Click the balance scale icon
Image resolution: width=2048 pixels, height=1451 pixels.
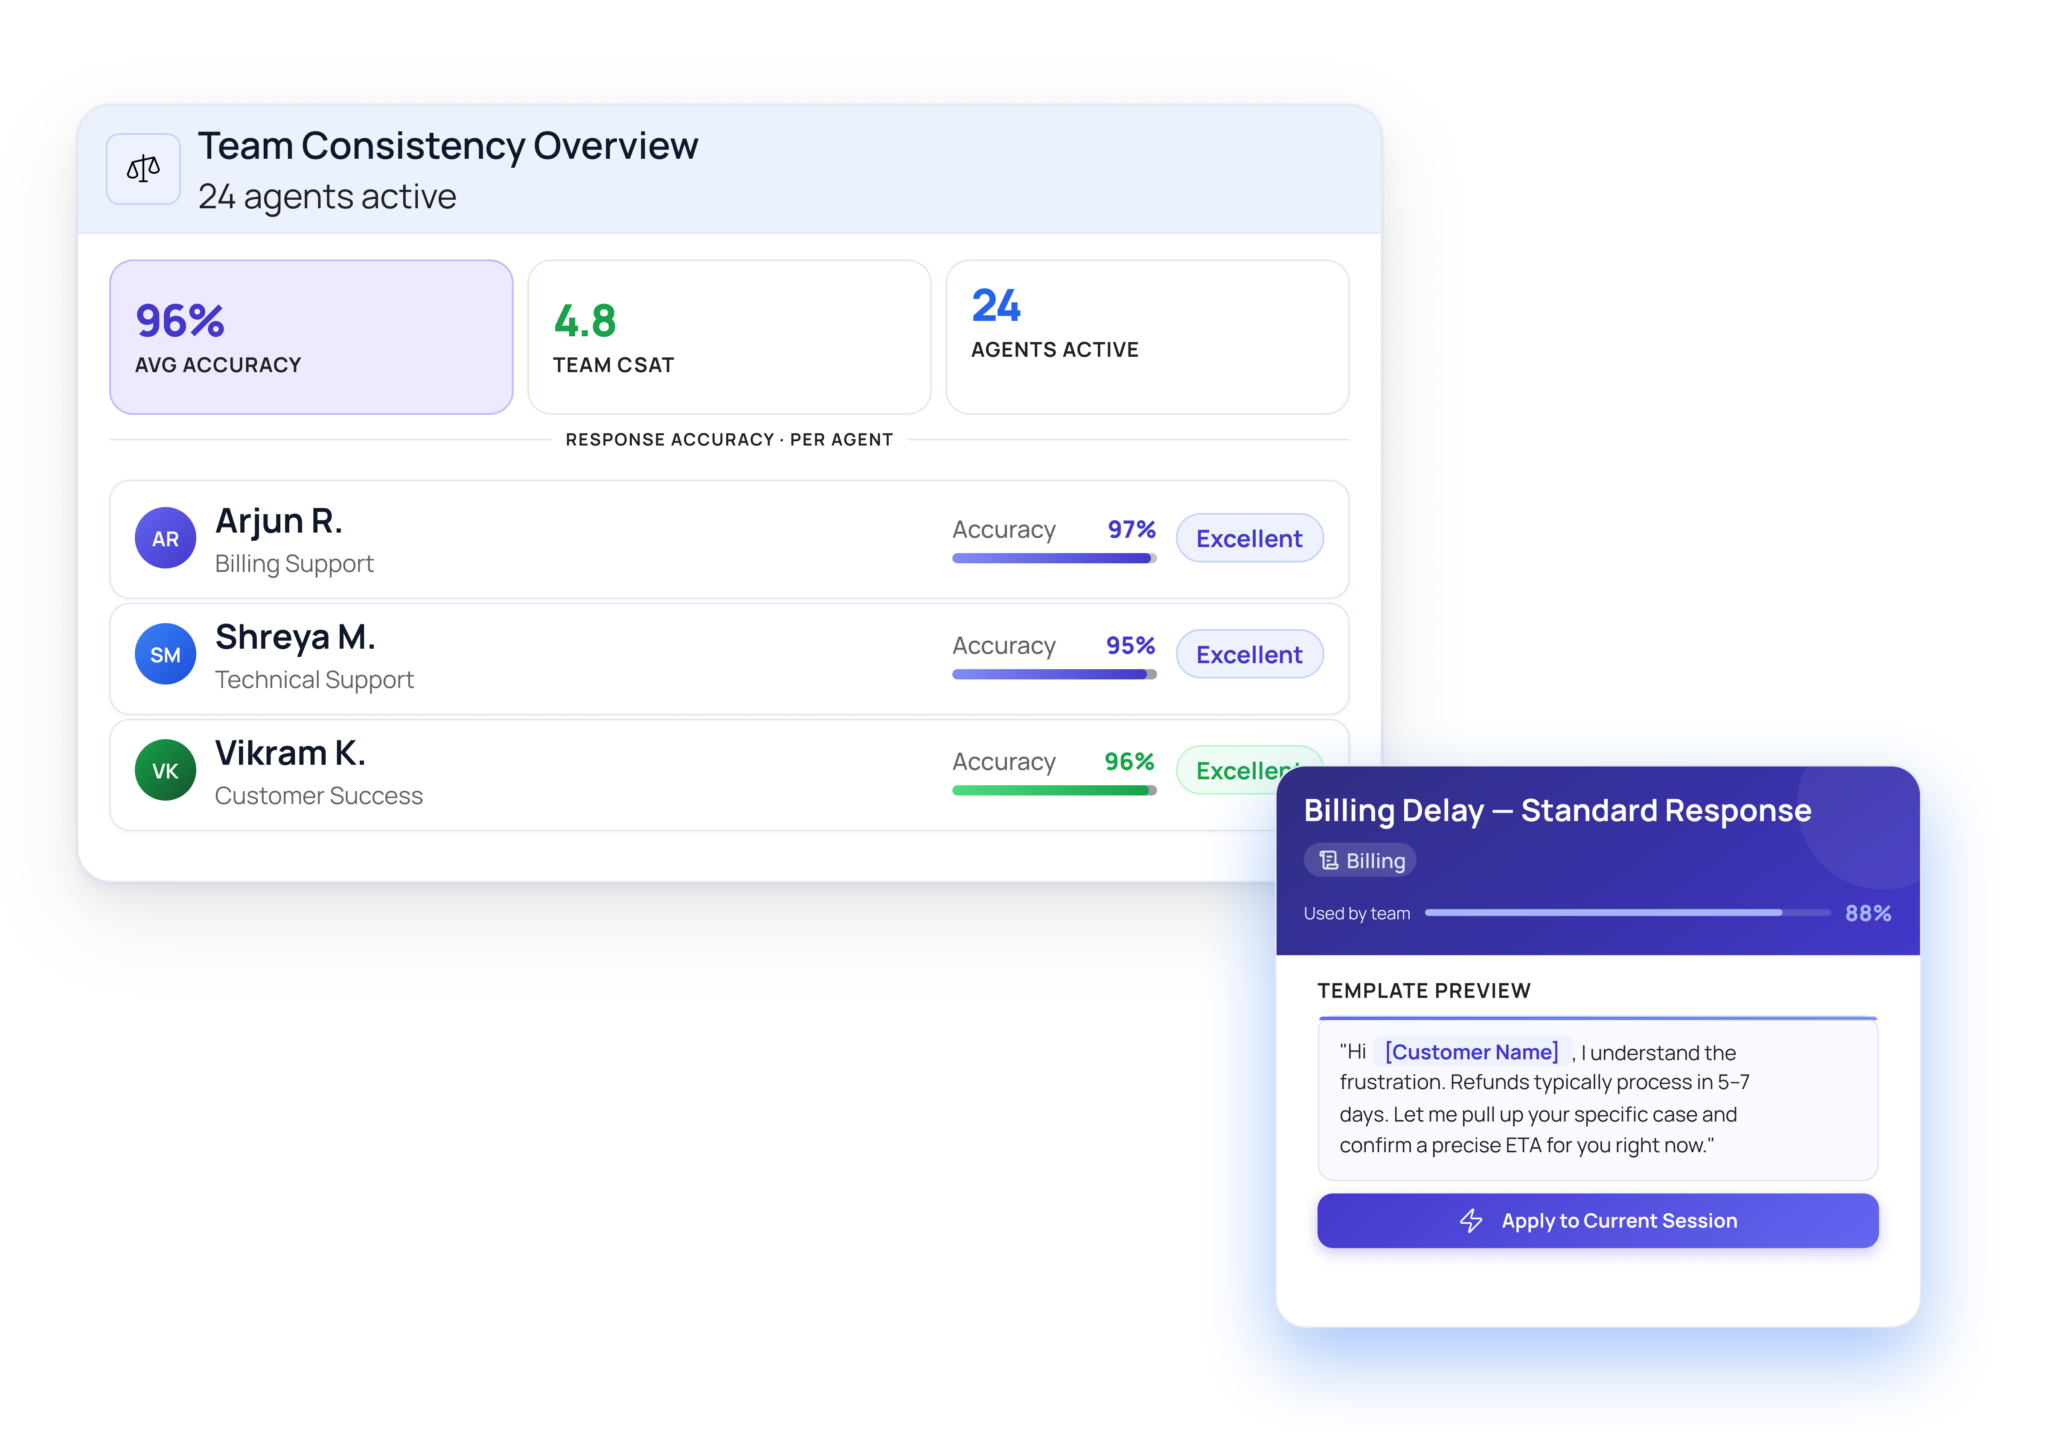tap(143, 169)
